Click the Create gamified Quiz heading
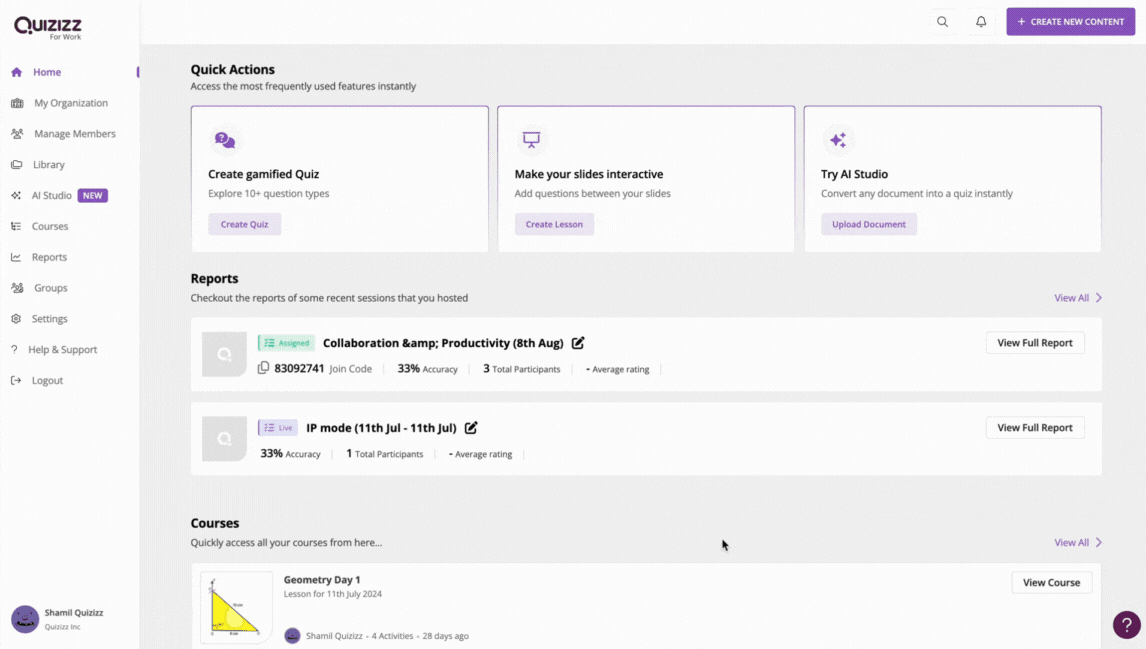 click(x=263, y=174)
